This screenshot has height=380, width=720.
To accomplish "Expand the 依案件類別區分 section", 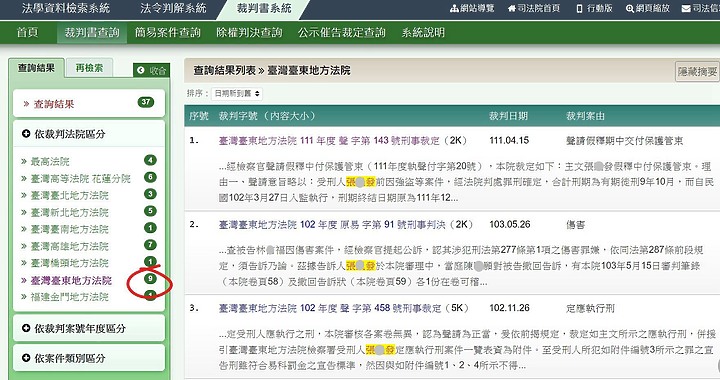I will (89, 358).
